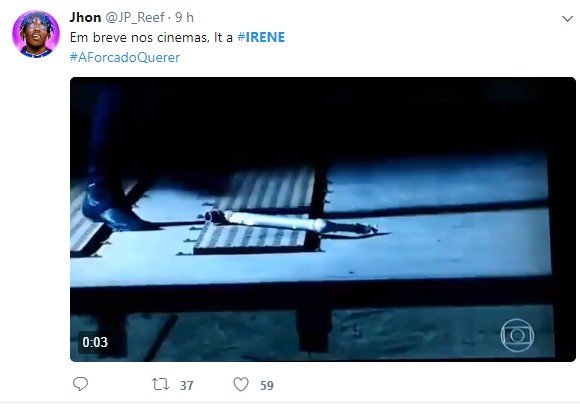
Task: Click the like count 59
Action: [267, 386]
